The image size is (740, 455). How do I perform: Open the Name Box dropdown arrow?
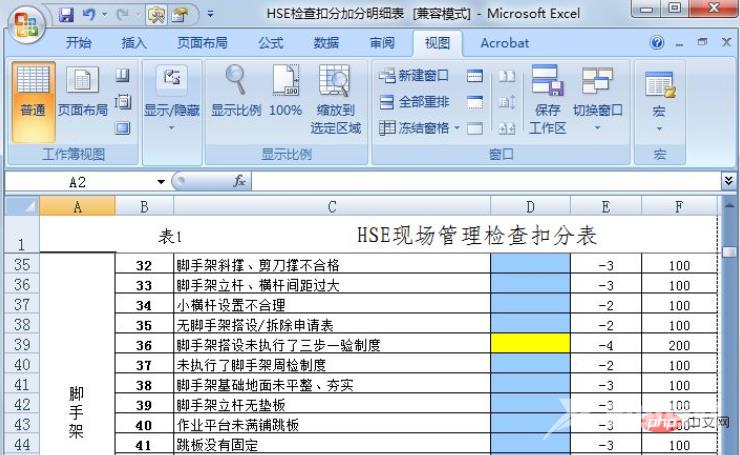click(161, 182)
